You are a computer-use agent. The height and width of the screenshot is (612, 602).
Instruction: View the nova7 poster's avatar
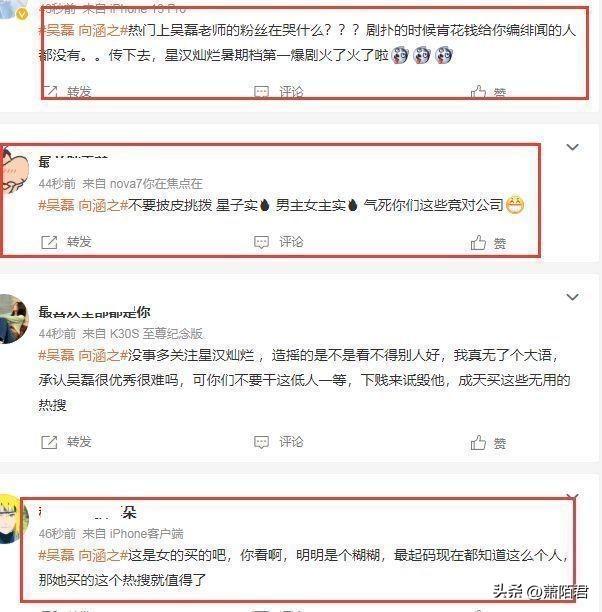point(13,169)
